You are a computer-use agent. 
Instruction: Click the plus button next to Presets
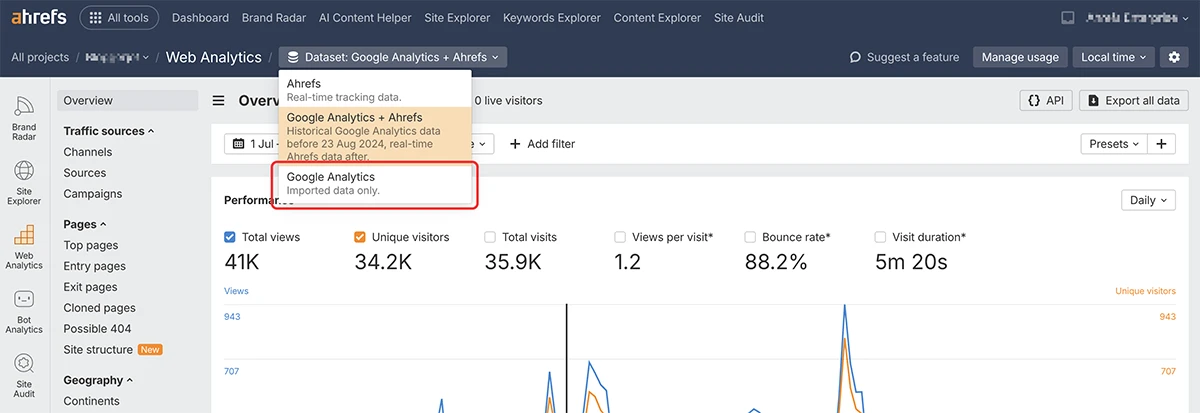pyautogui.click(x=1162, y=144)
